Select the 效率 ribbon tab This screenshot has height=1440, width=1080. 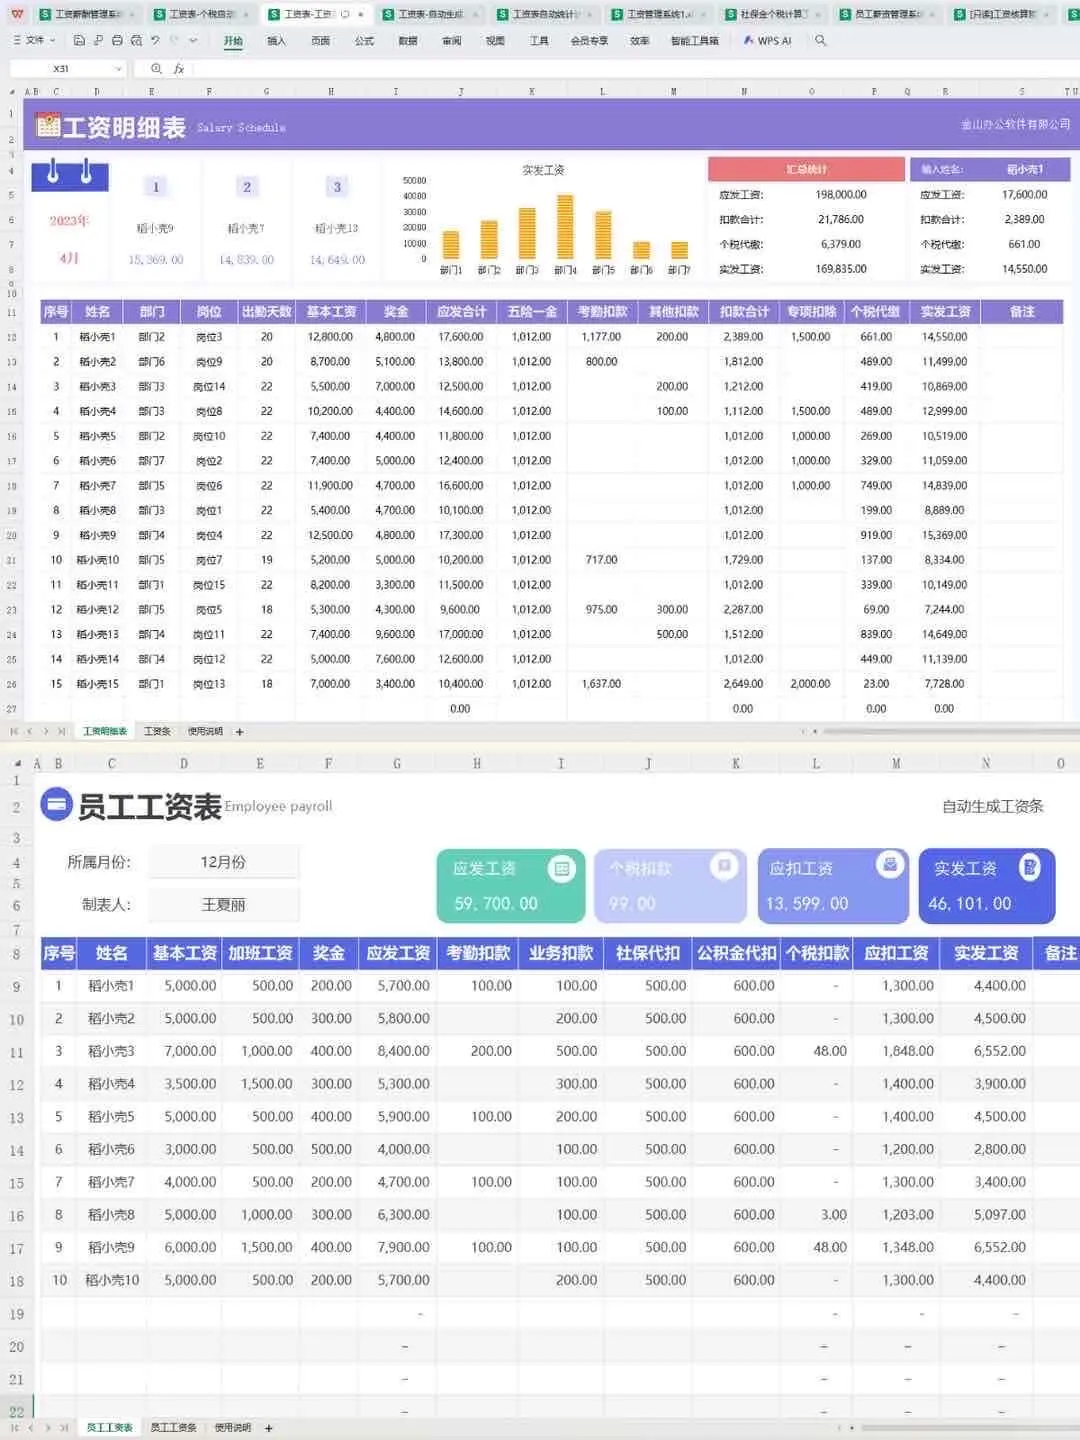[640, 41]
